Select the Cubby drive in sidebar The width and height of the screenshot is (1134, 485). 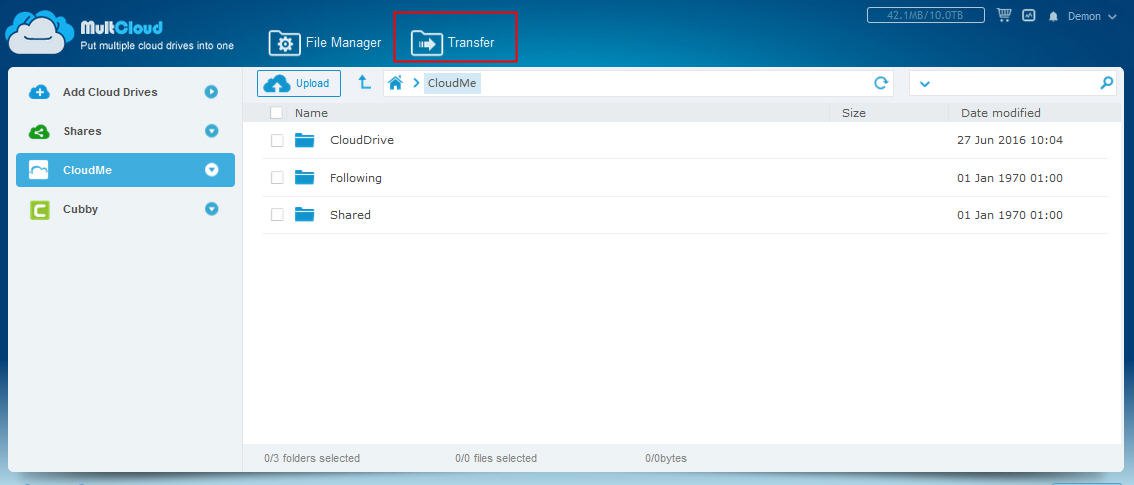(x=125, y=209)
